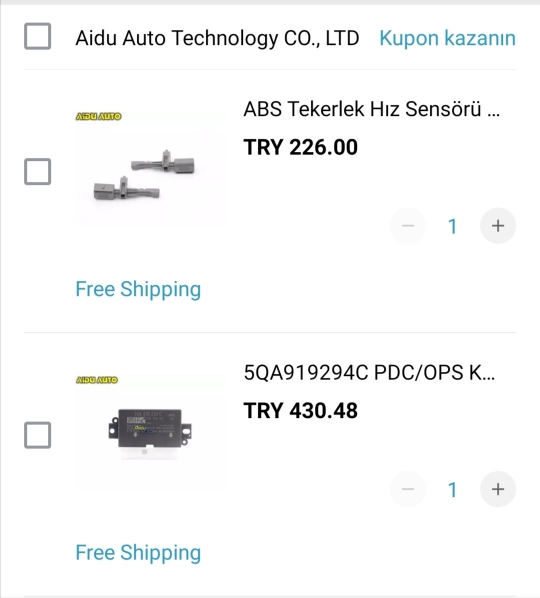Click the TRY 226.00 price
The image size is (540, 598).
(301, 147)
